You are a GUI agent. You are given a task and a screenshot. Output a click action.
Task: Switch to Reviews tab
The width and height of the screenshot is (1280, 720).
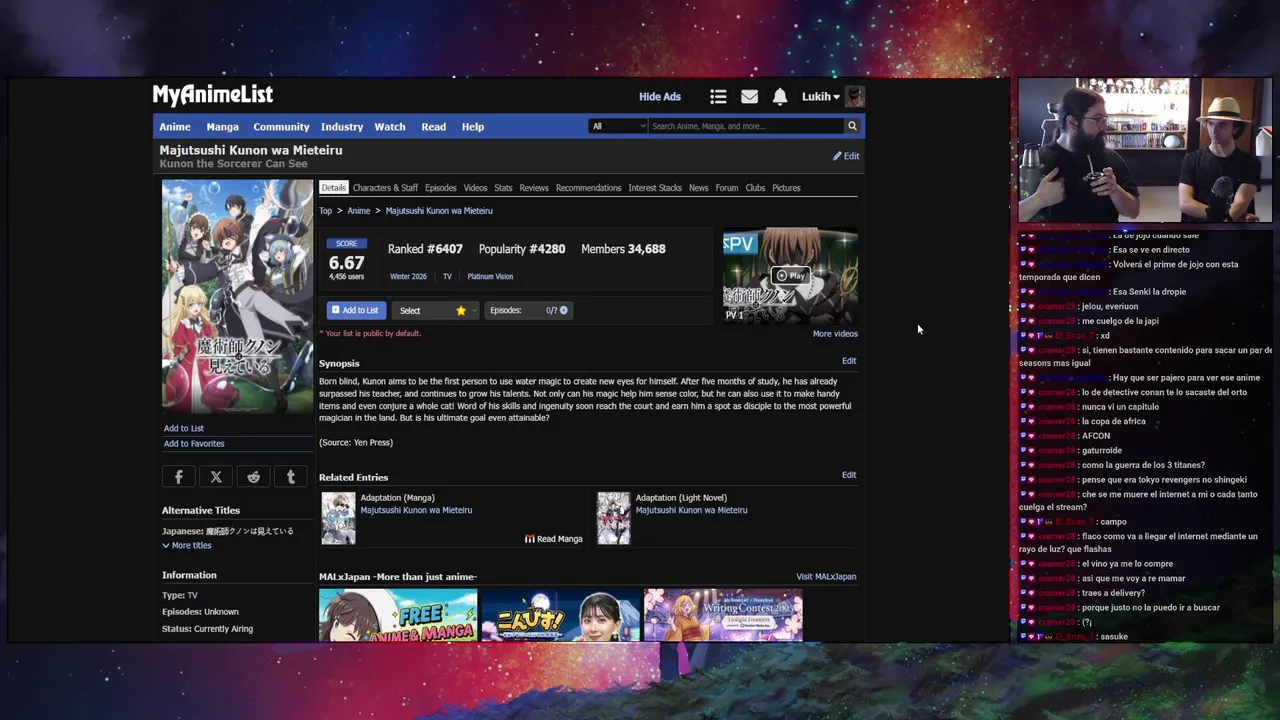tap(534, 188)
